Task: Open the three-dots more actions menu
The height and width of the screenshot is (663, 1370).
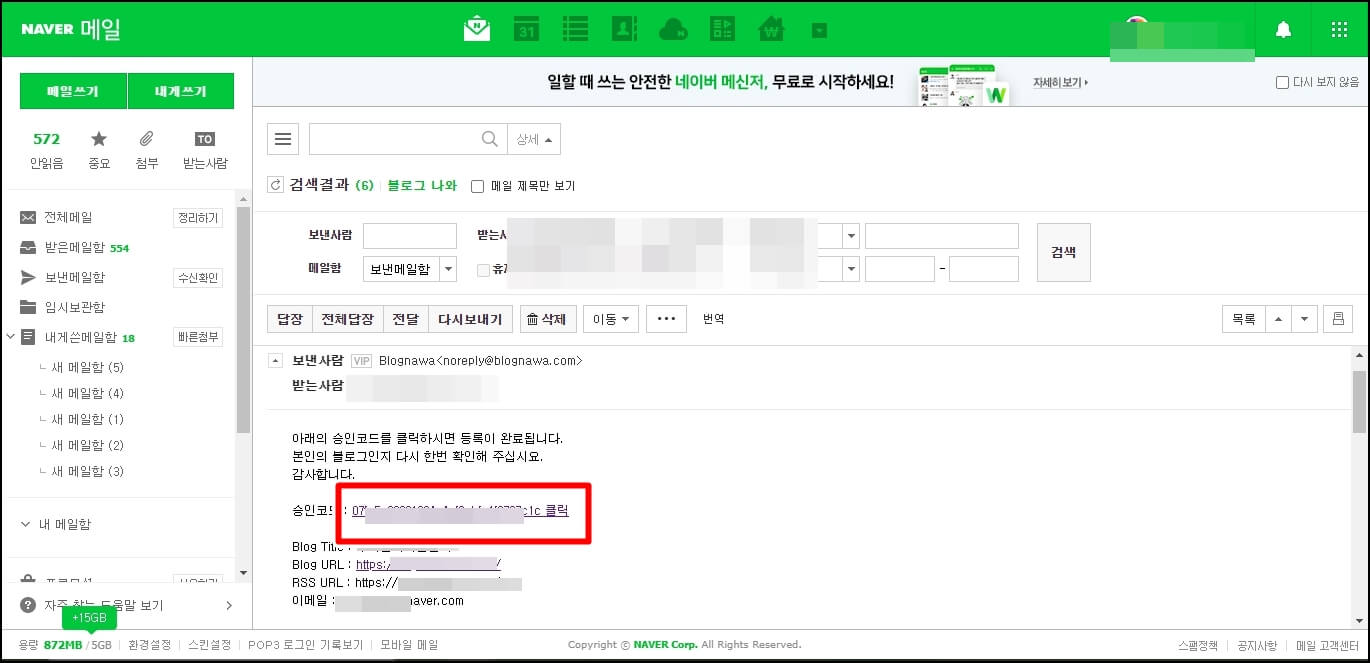Action: point(666,319)
